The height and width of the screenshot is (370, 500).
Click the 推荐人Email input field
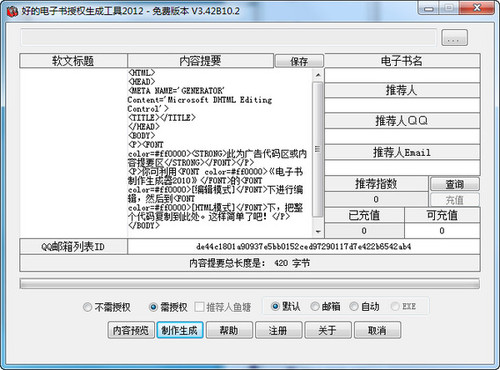coord(402,168)
